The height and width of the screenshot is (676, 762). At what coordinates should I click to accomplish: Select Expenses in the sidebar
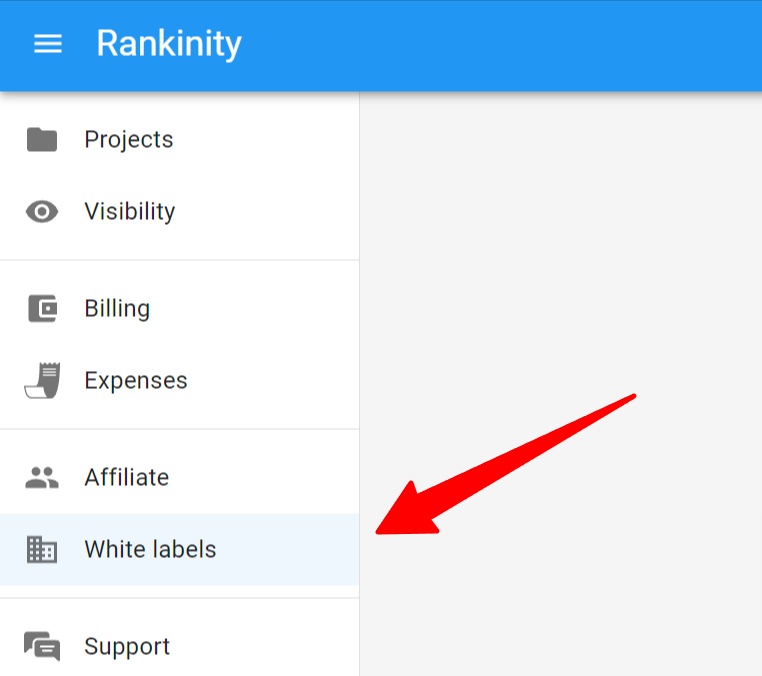(179, 380)
